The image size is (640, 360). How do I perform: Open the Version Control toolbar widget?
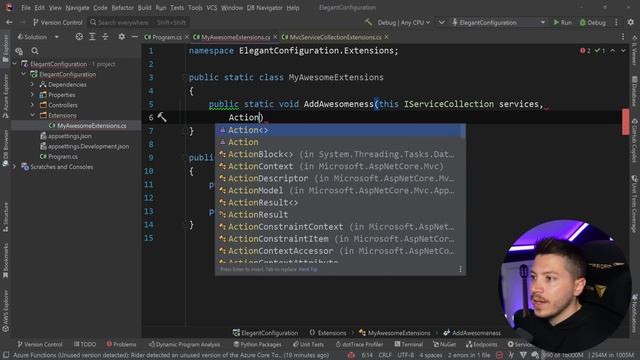[58, 22]
